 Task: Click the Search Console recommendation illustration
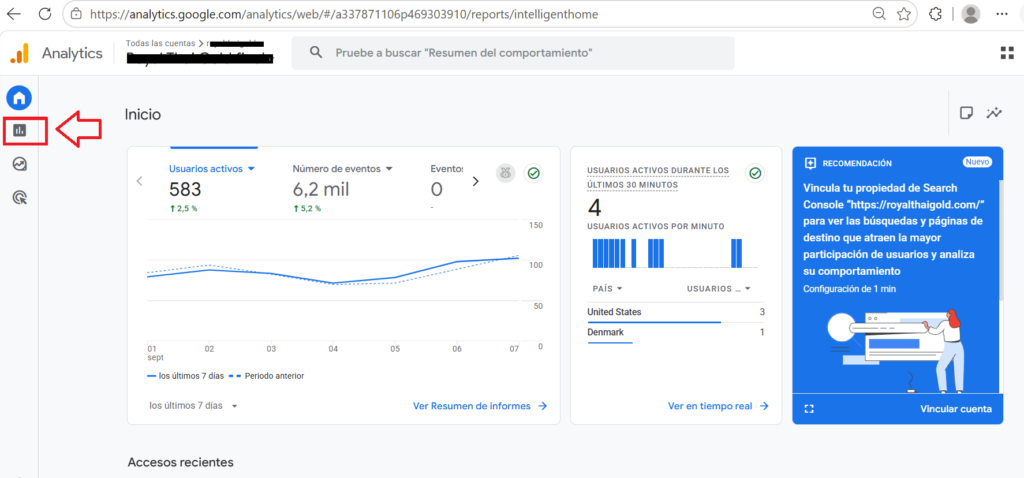(898, 349)
